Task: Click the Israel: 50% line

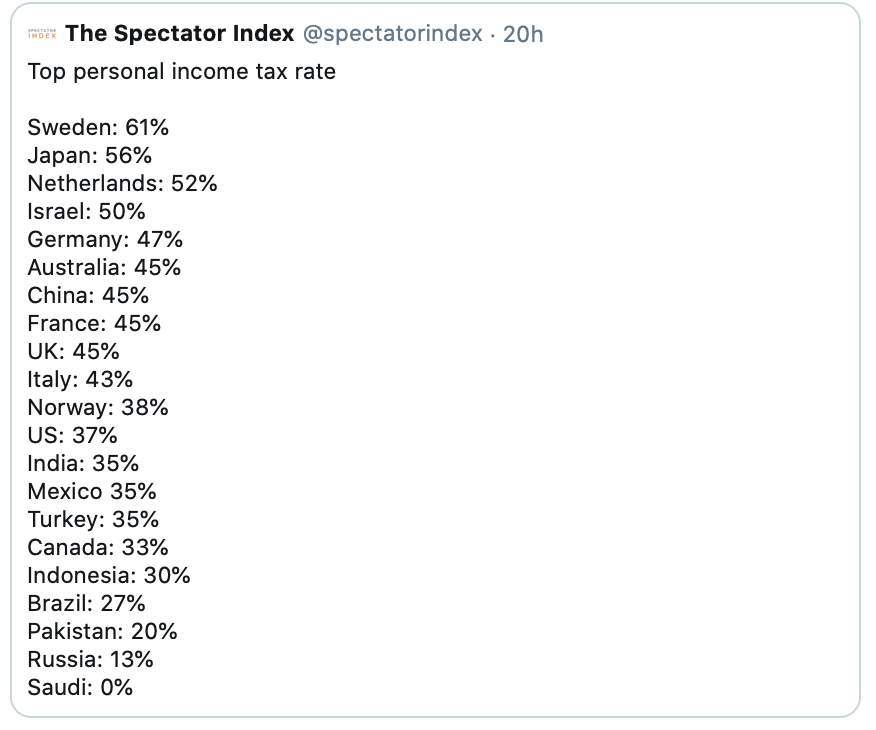Action: coord(87,212)
